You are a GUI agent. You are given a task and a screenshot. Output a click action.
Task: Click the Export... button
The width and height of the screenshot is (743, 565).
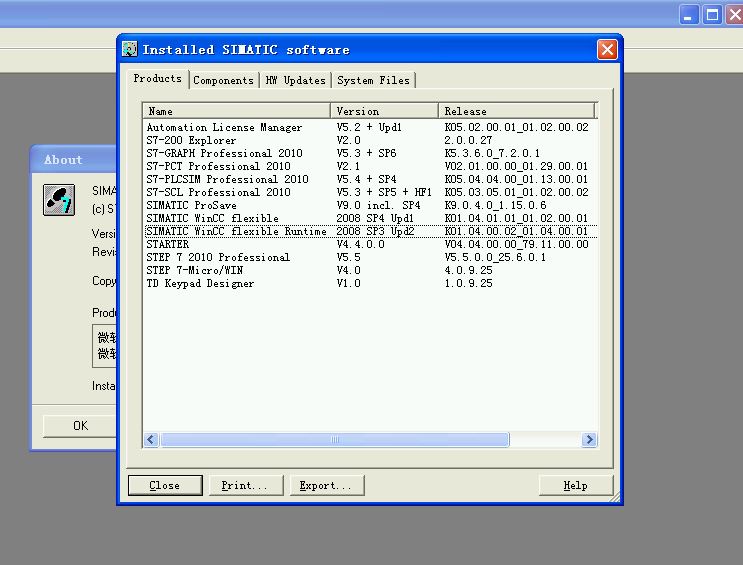327,485
